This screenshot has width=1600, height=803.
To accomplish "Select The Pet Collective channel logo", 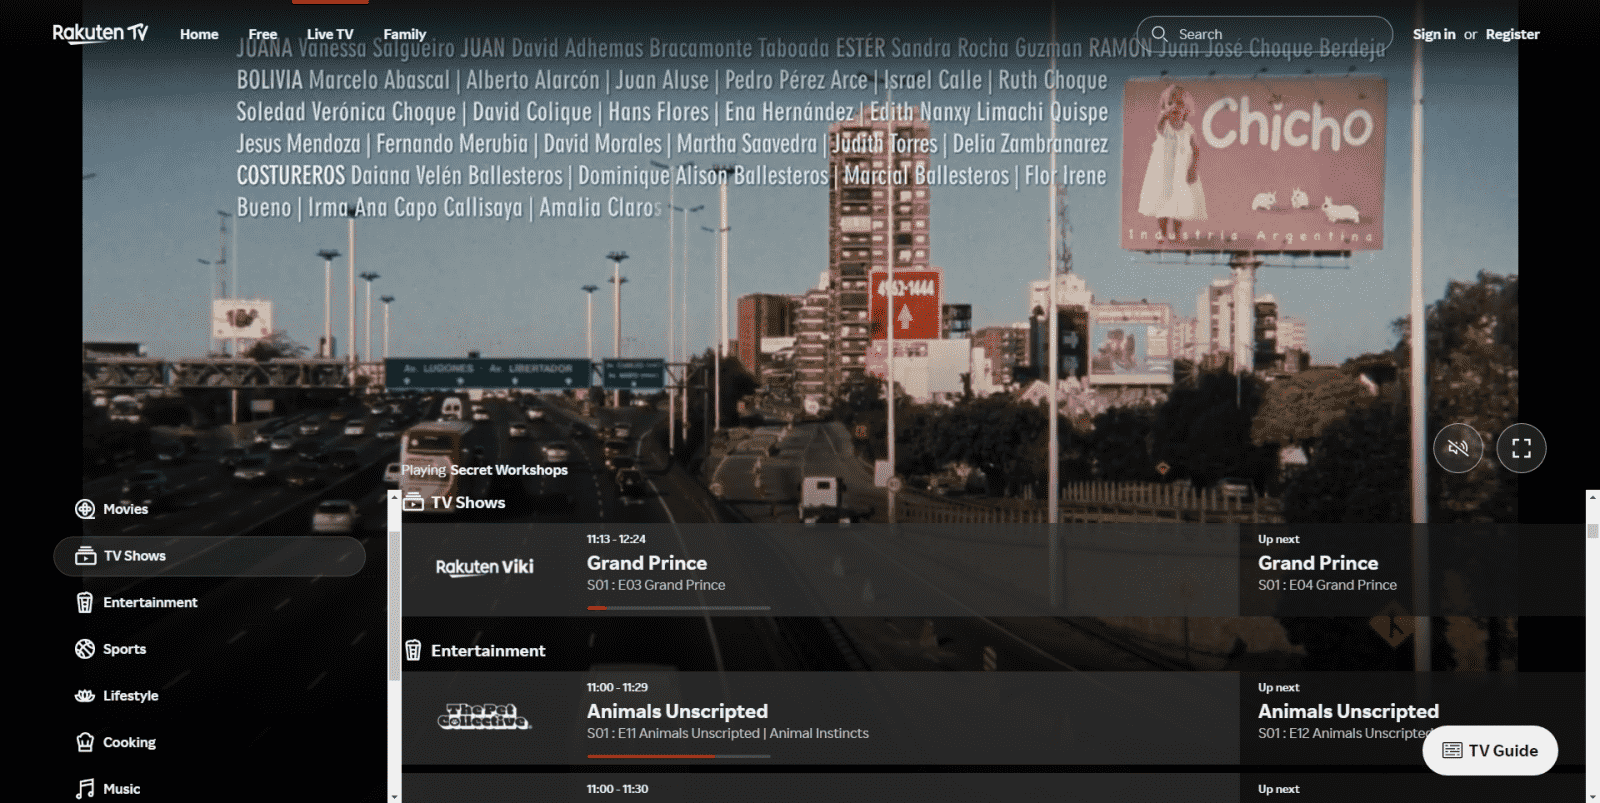I will [x=485, y=717].
